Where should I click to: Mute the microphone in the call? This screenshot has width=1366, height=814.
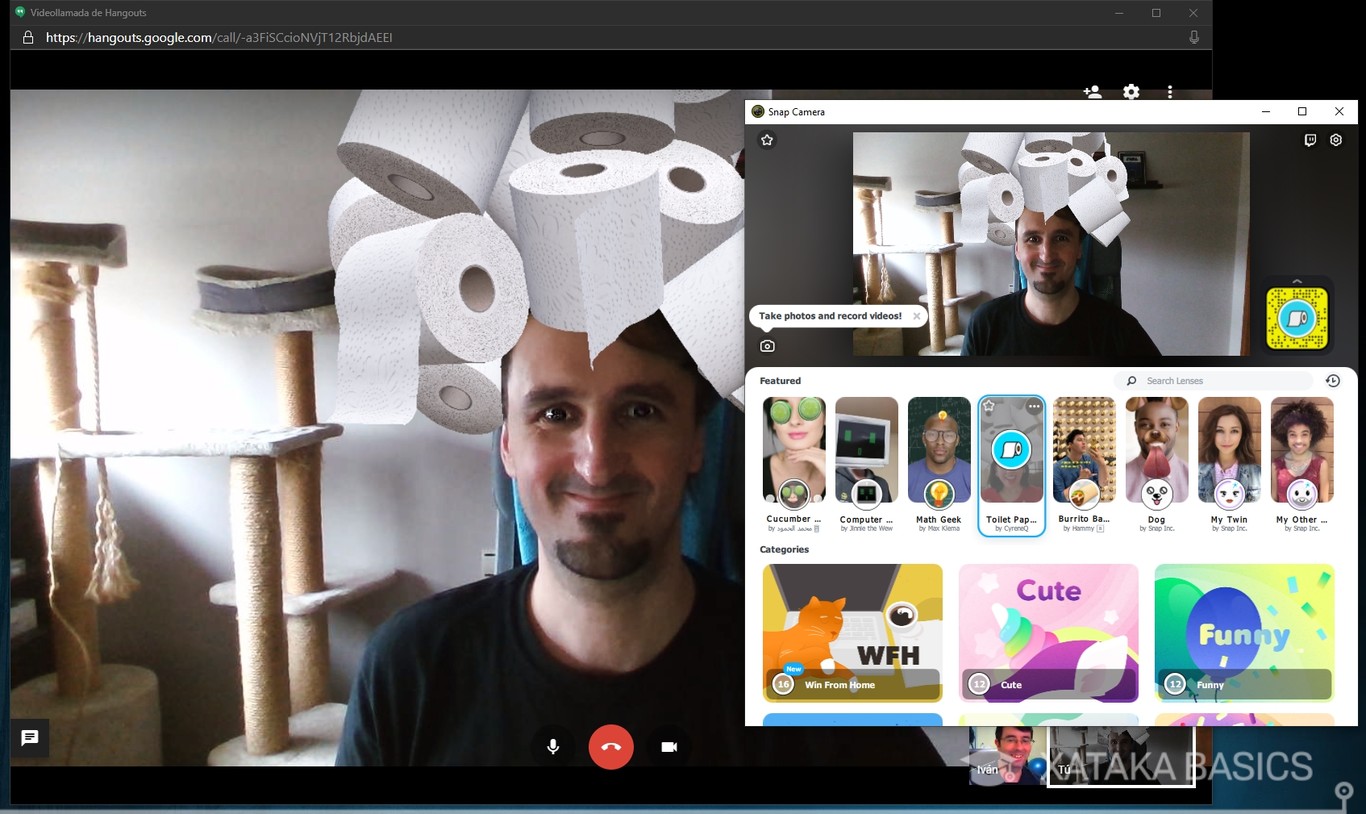(552, 745)
